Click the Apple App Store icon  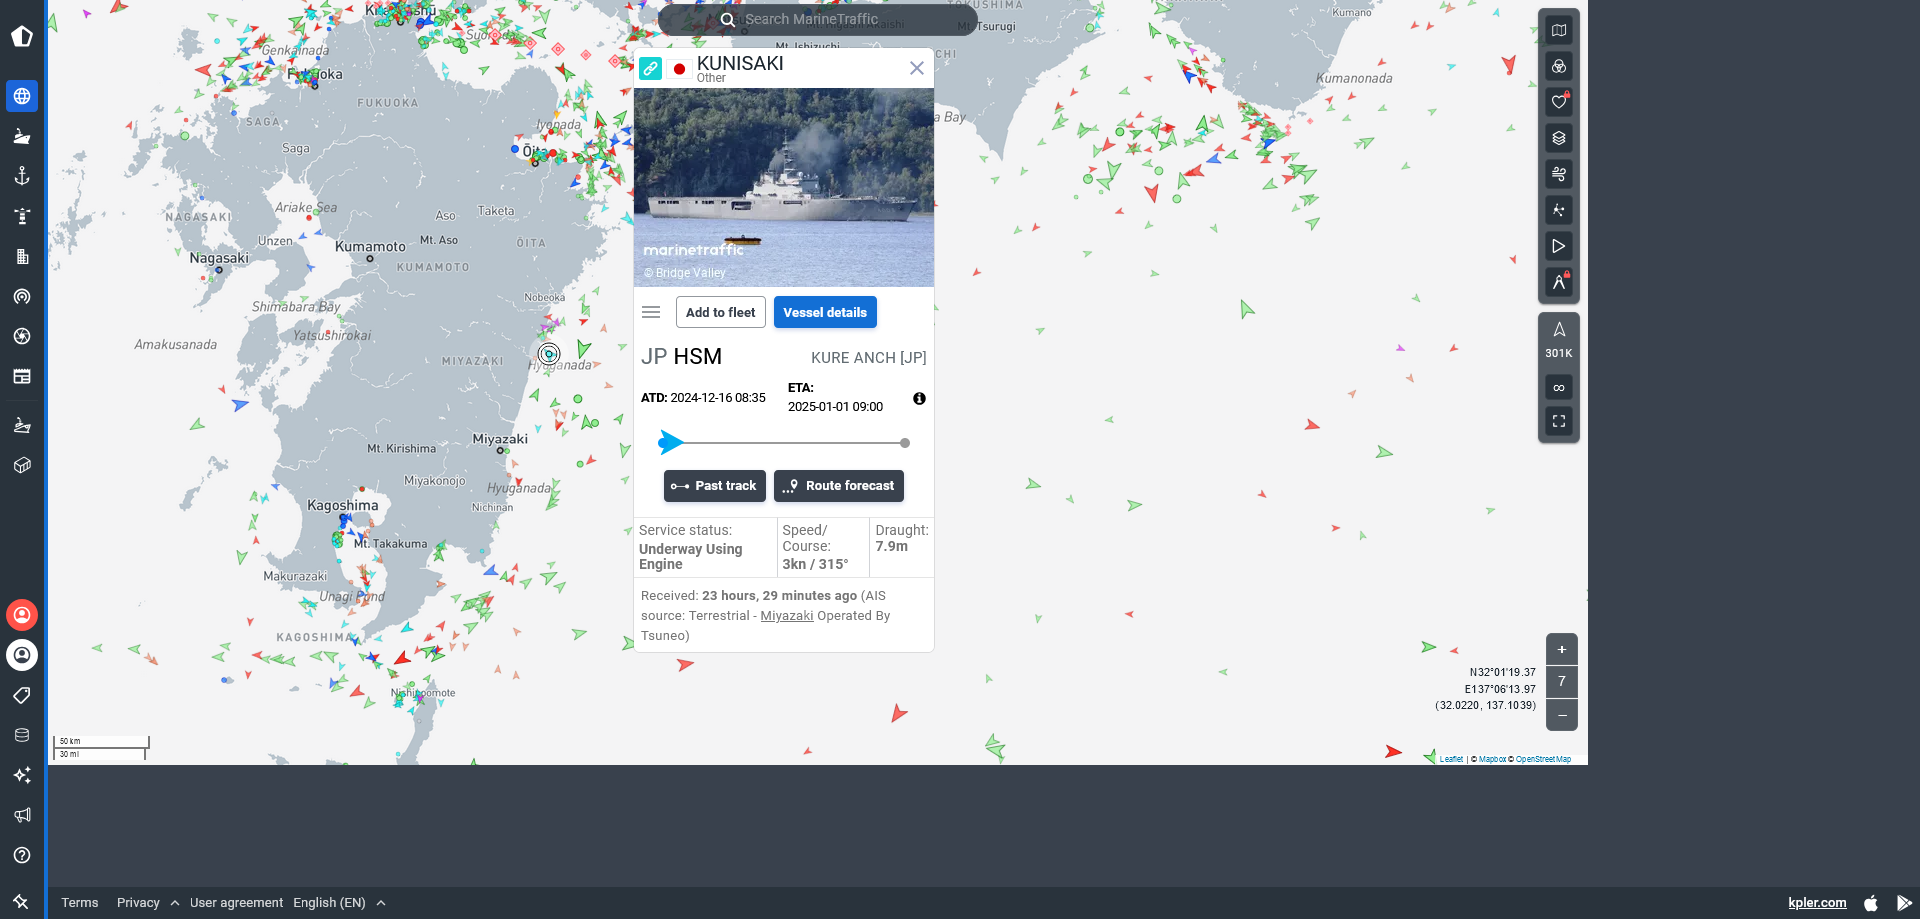pyautogui.click(x=1871, y=903)
